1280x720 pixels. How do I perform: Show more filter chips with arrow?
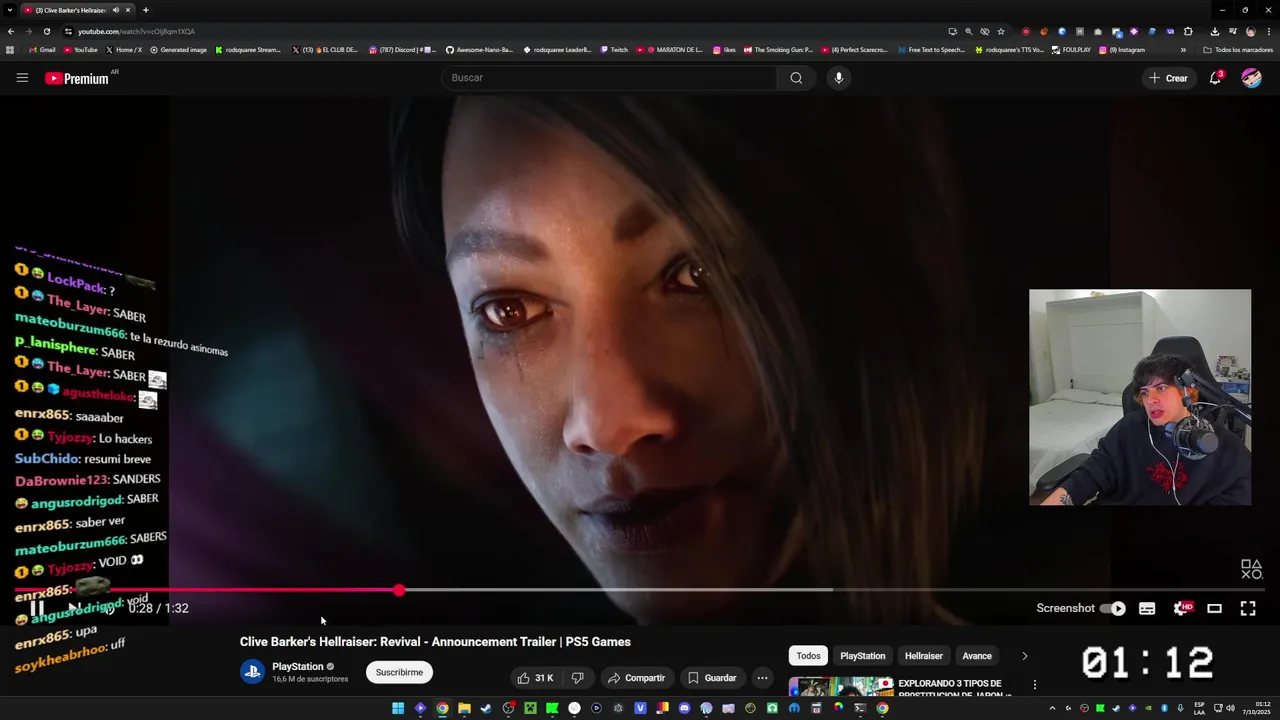(1024, 656)
